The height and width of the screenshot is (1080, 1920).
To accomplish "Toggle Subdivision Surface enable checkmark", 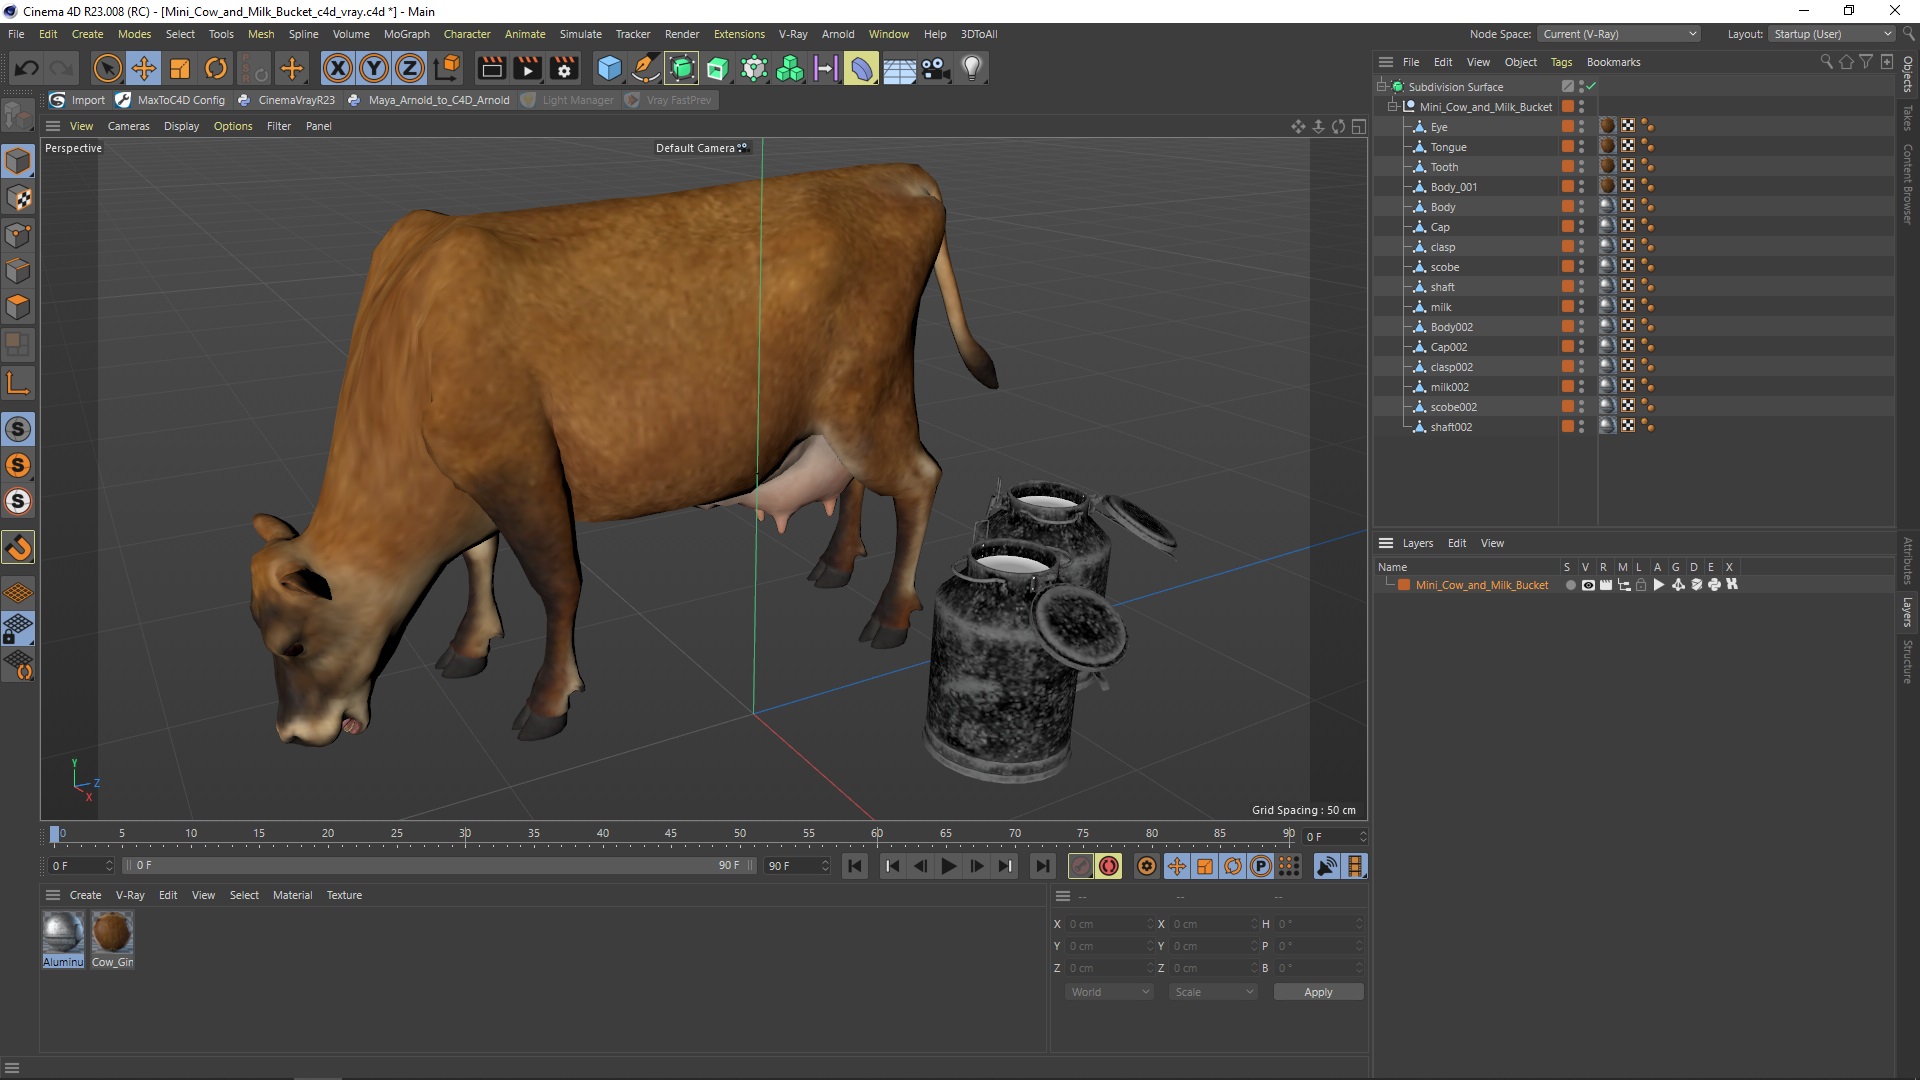I will [x=1591, y=87].
